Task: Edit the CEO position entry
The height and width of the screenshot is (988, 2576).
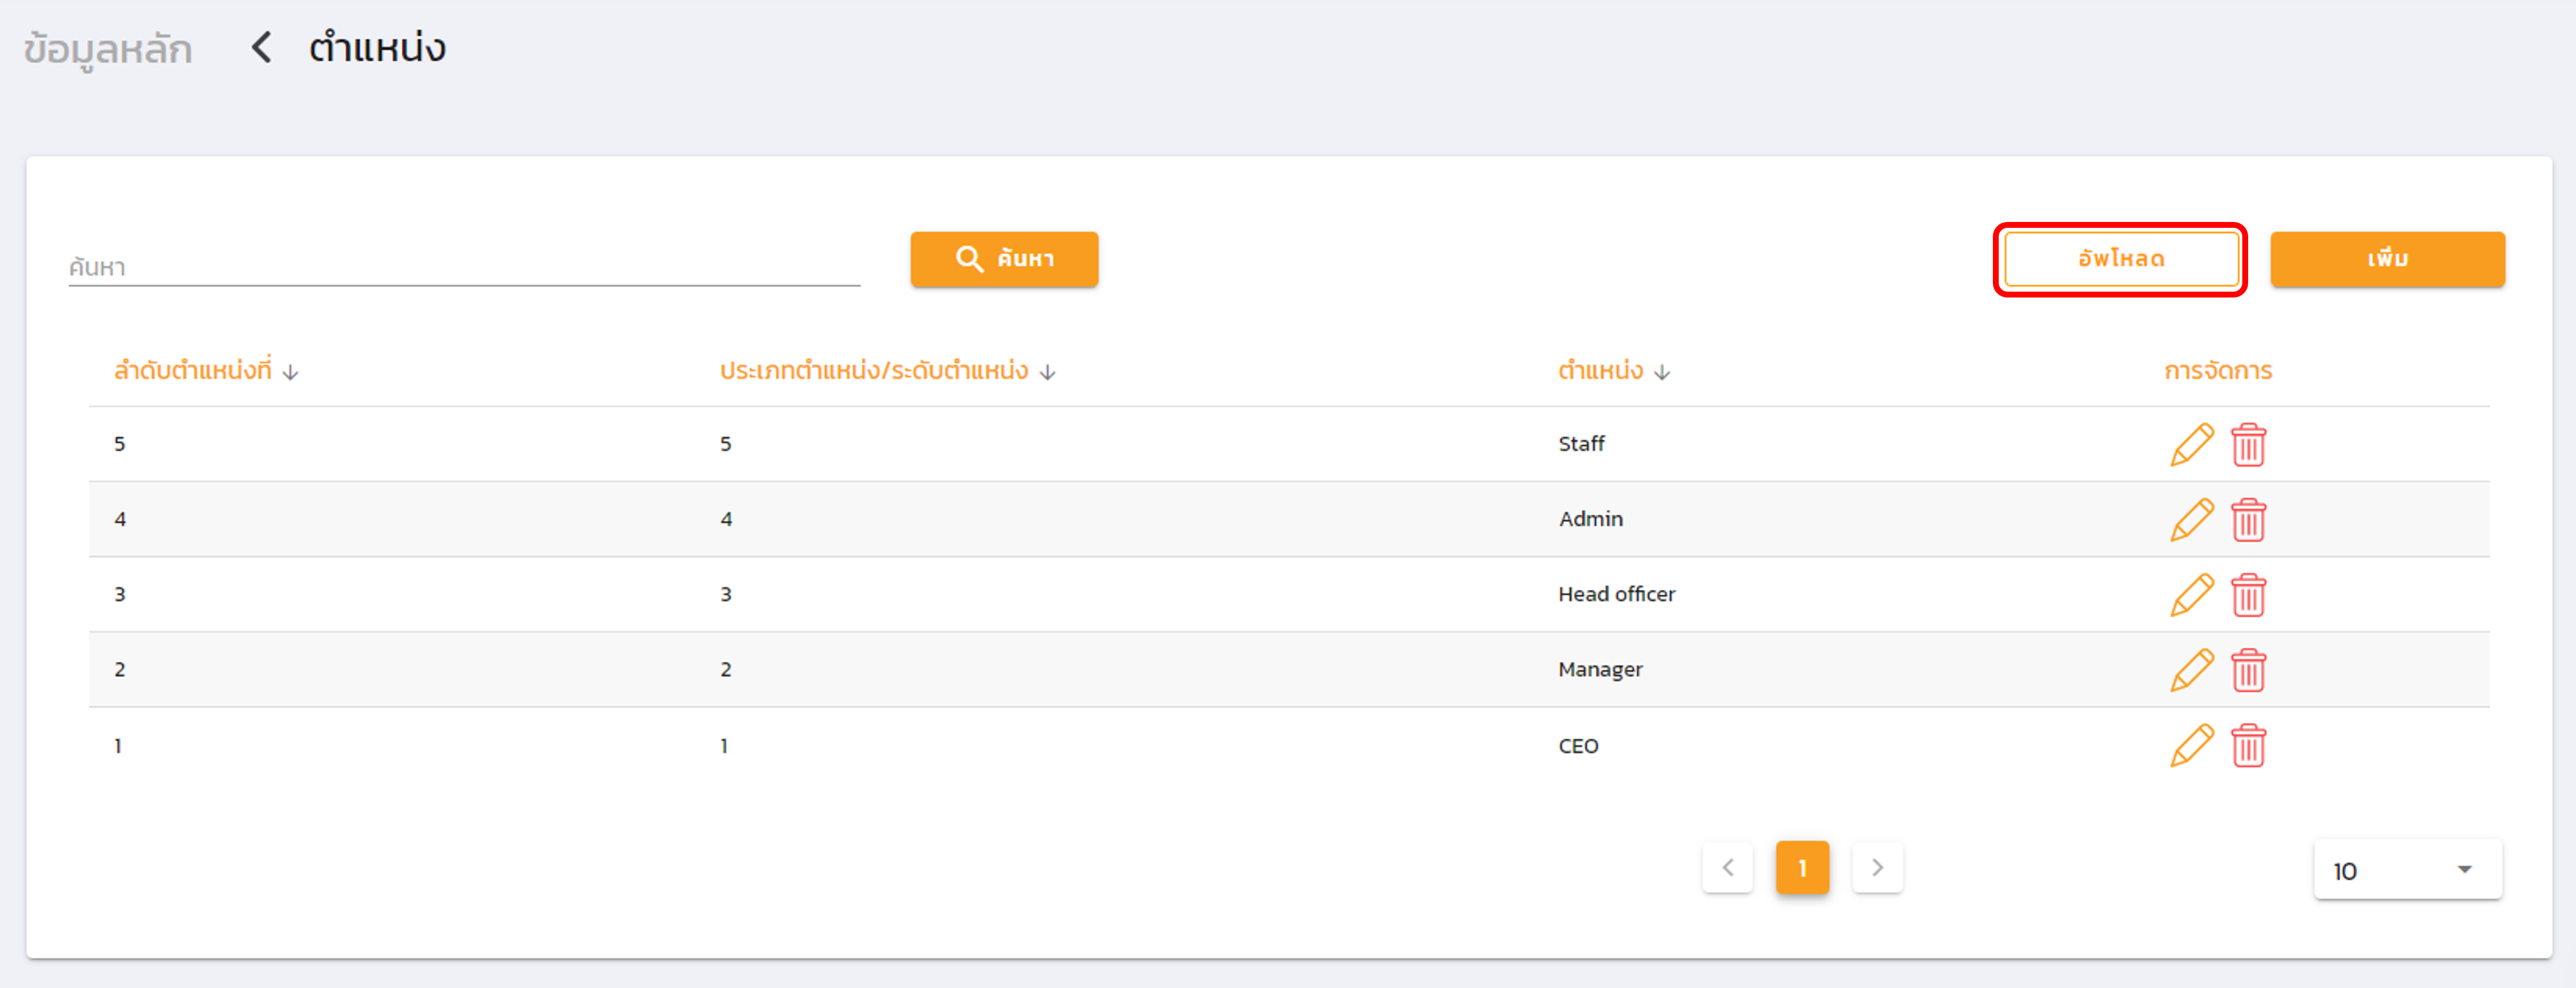Action: click(x=2191, y=745)
